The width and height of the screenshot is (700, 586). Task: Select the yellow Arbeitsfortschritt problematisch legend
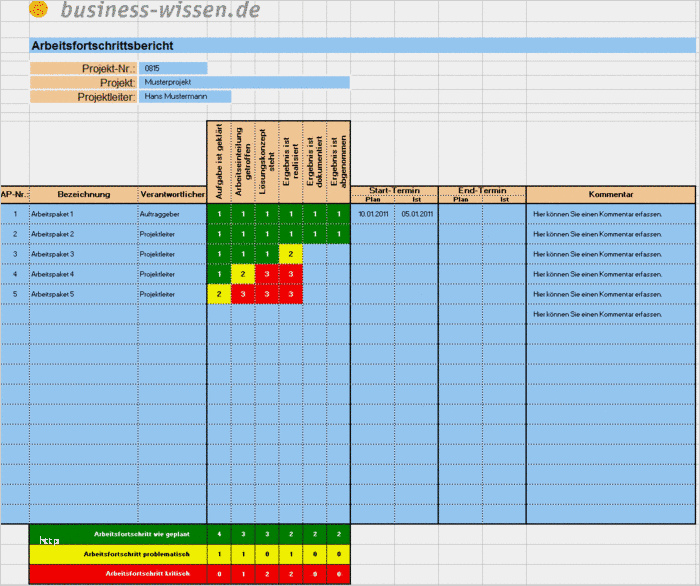click(x=118, y=554)
